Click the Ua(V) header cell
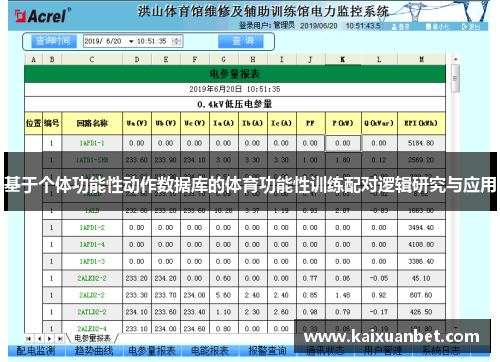500x362 pixels. (137, 123)
